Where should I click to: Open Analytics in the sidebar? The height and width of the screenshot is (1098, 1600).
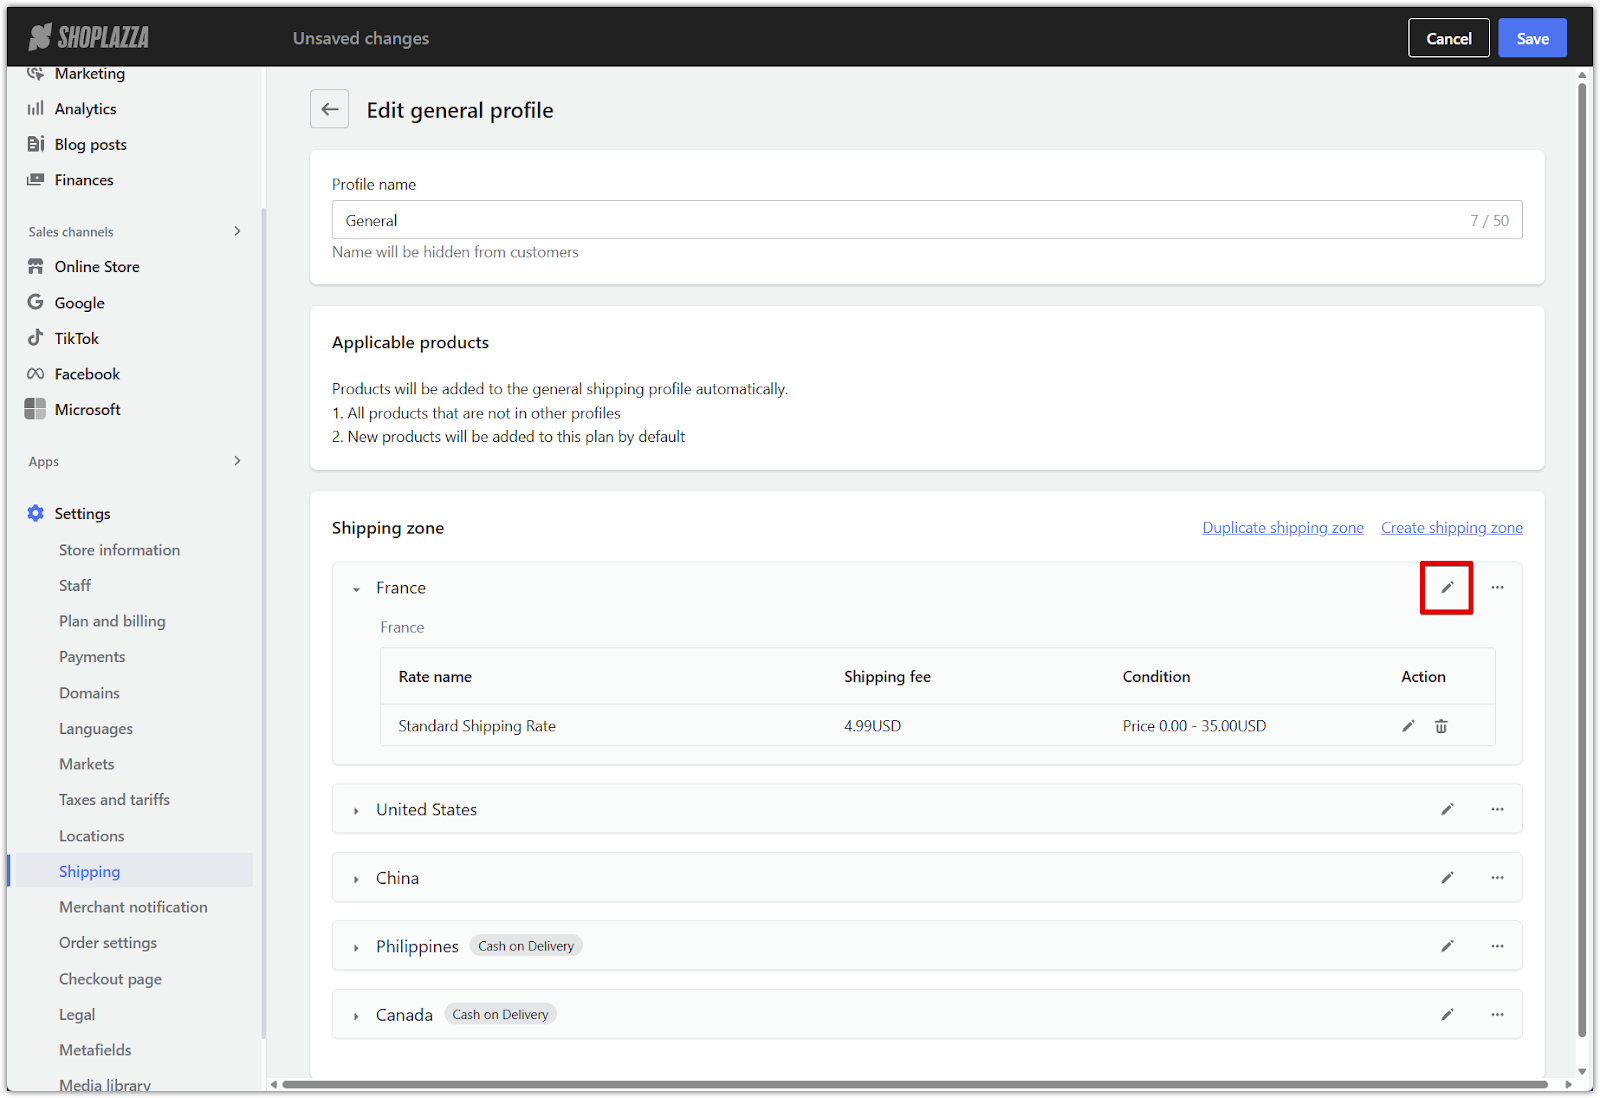tap(85, 109)
